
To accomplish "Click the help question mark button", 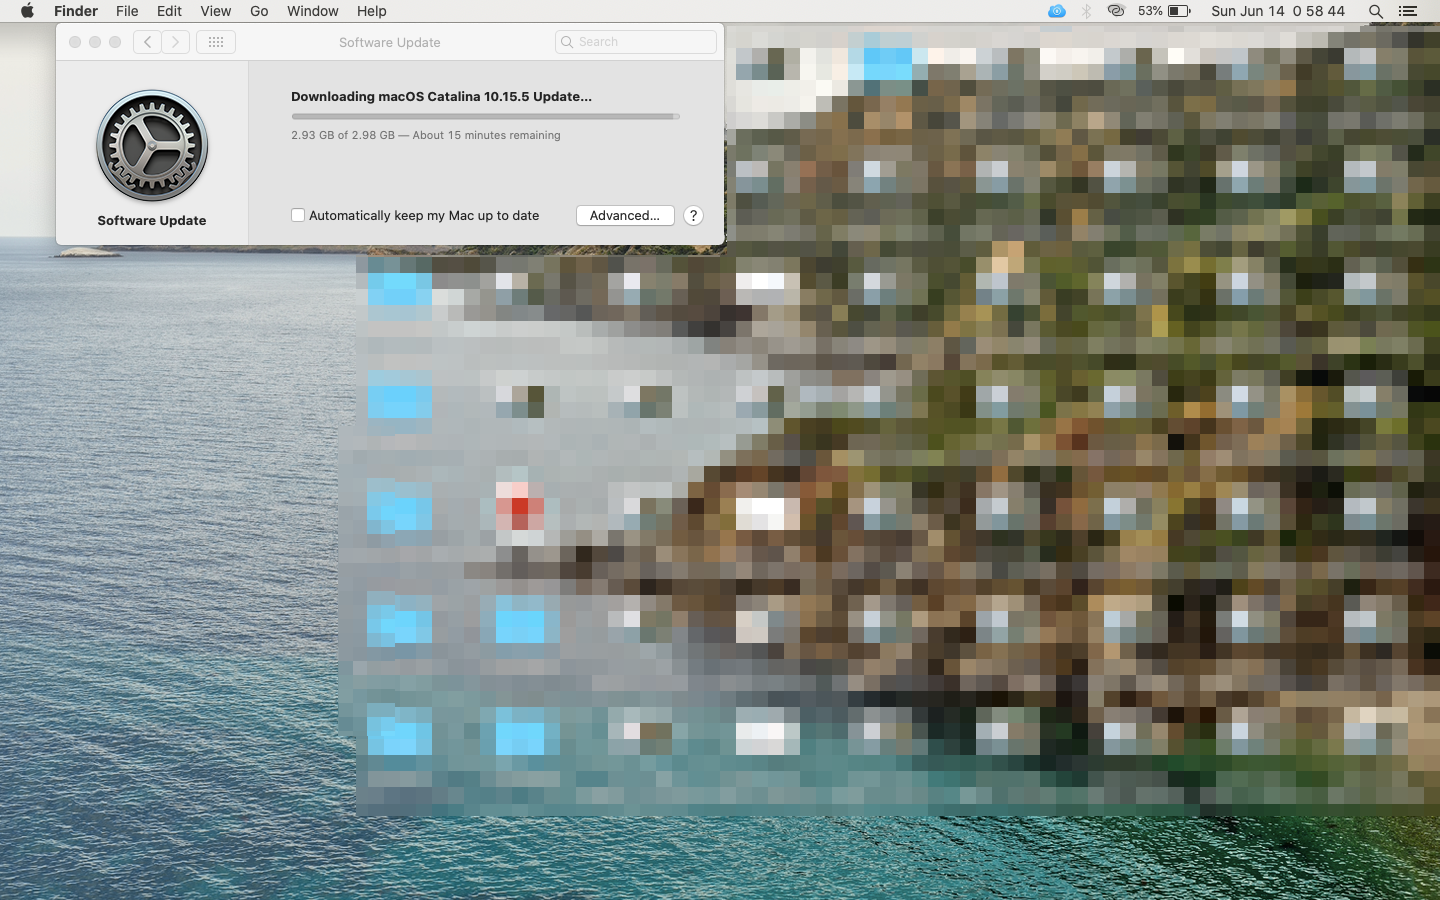I will (693, 216).
